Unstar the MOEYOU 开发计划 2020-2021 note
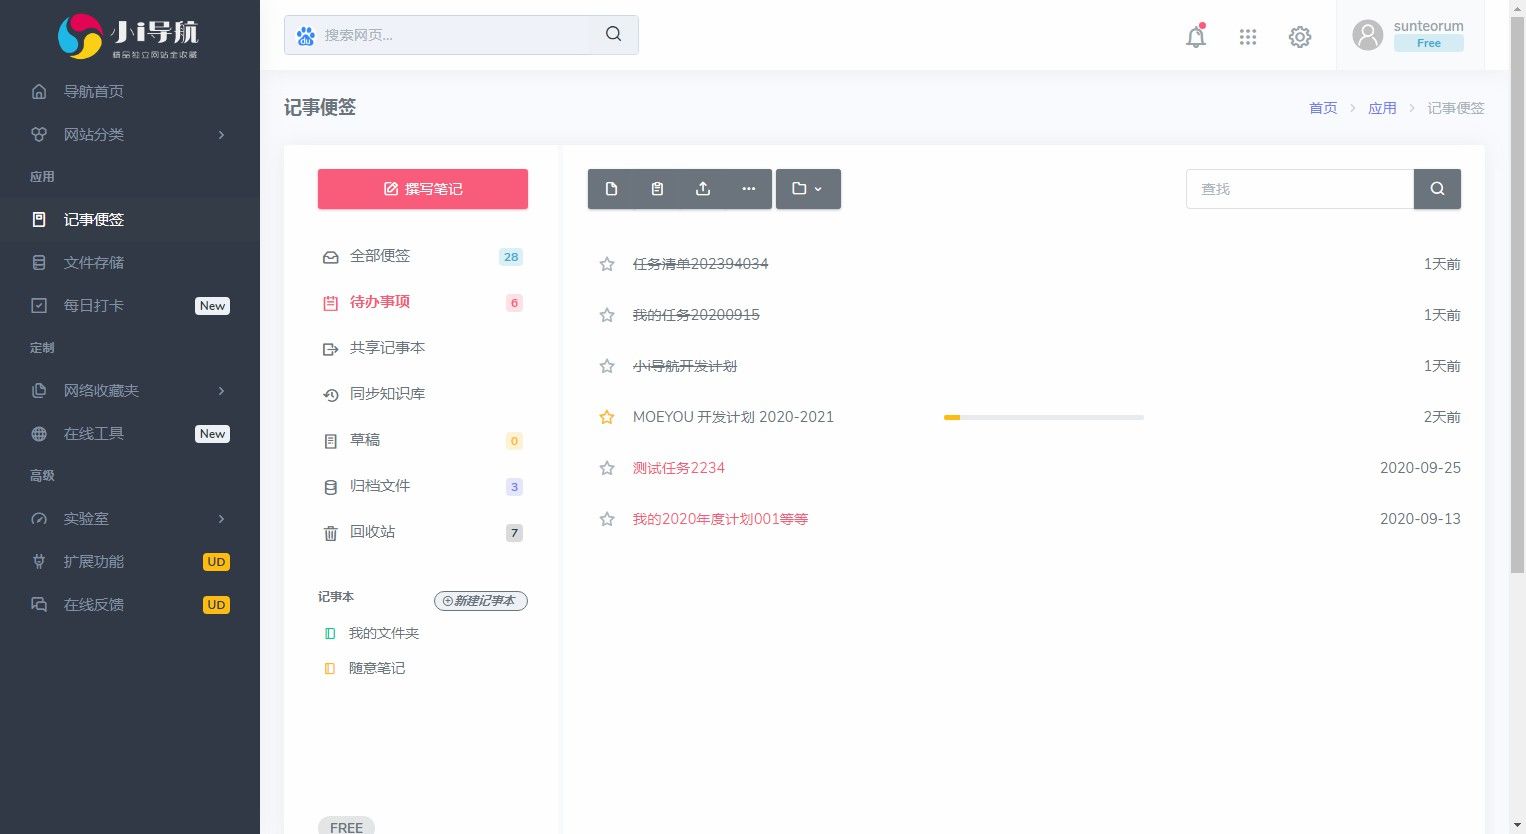This screenshot has height=834, width=1526. 607,417
